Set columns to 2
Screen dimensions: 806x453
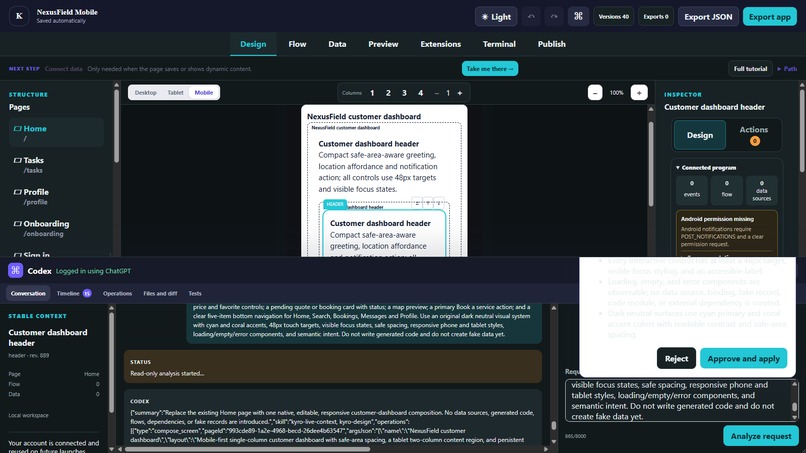[388, 93]
